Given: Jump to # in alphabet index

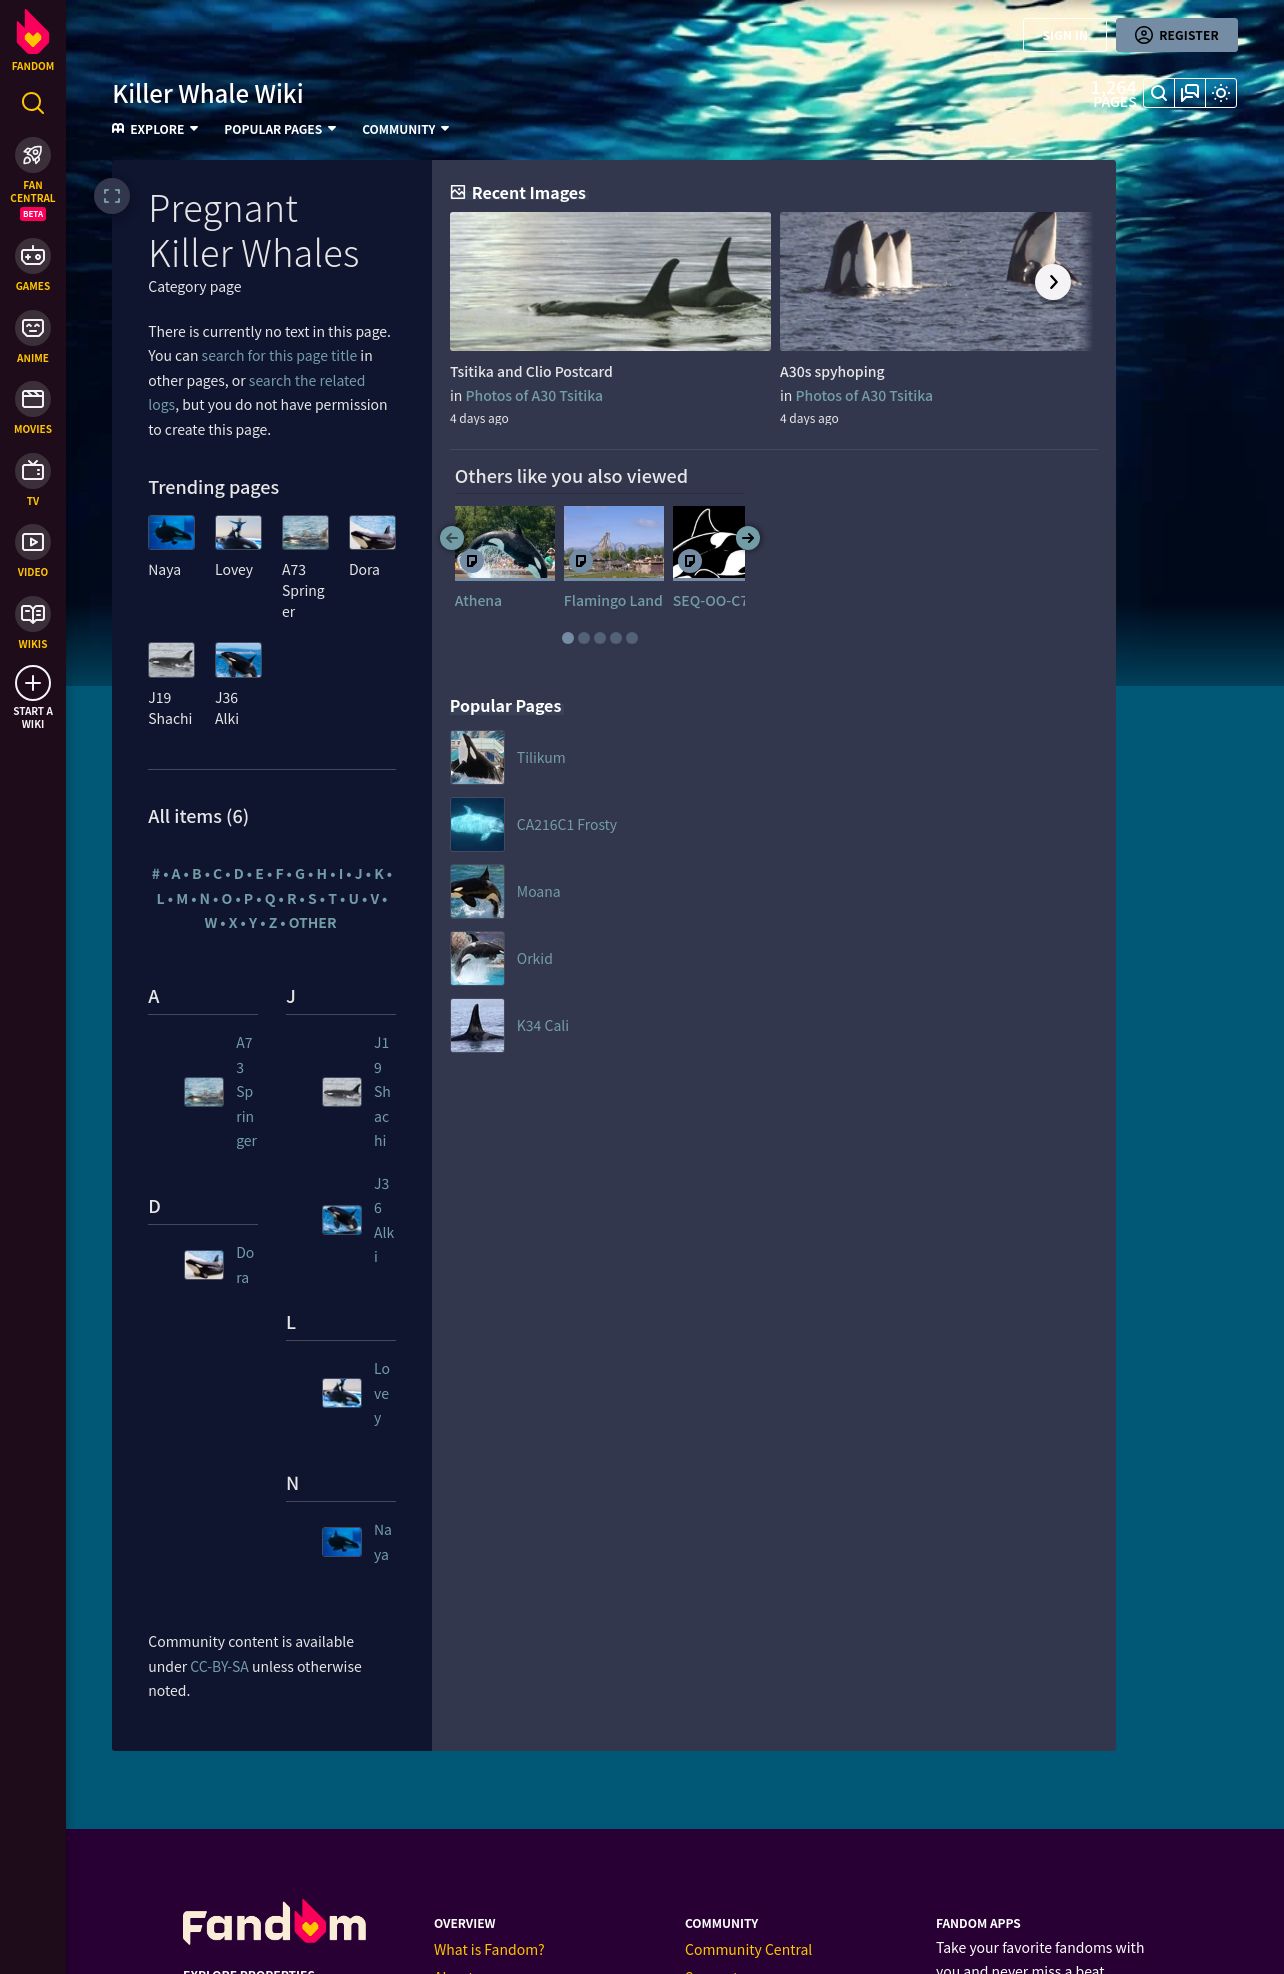Looking at the screenshot, I should click(156, 874).
